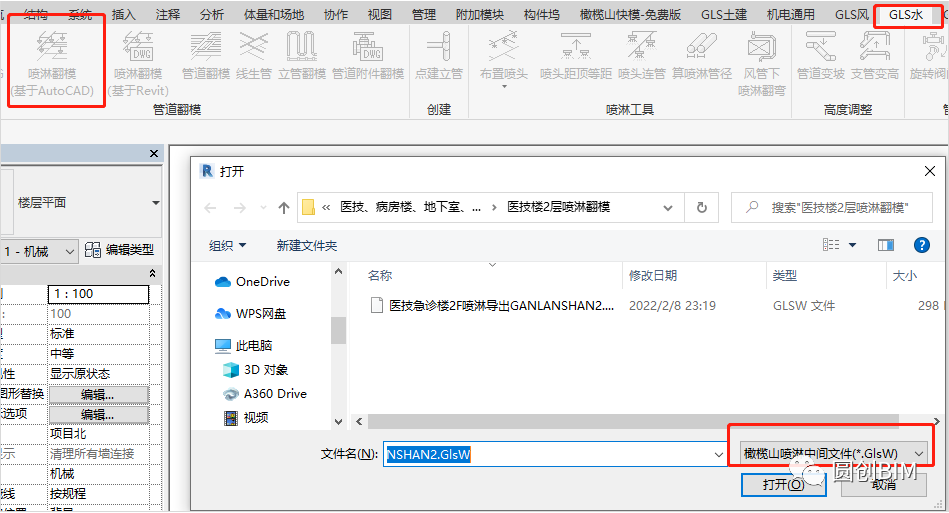The height and width of the screenshot is (513, 949).
Task: Select A360 Drive in navigation pane
Action: click(264, 394)
